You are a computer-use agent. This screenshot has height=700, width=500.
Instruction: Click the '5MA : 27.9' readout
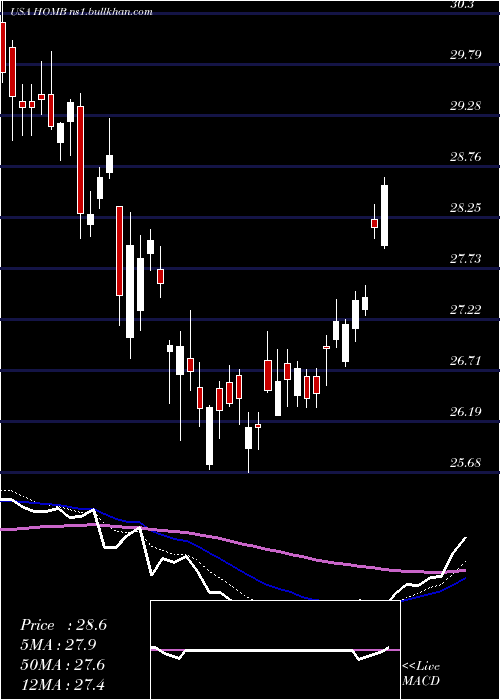pos(58,645)
